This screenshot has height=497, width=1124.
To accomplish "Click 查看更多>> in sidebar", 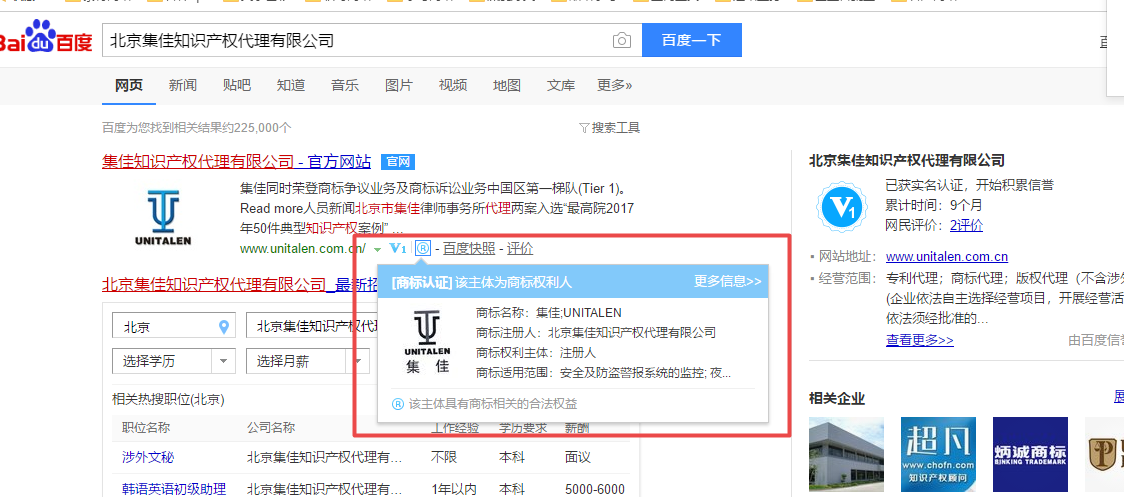I will point(920,340).
